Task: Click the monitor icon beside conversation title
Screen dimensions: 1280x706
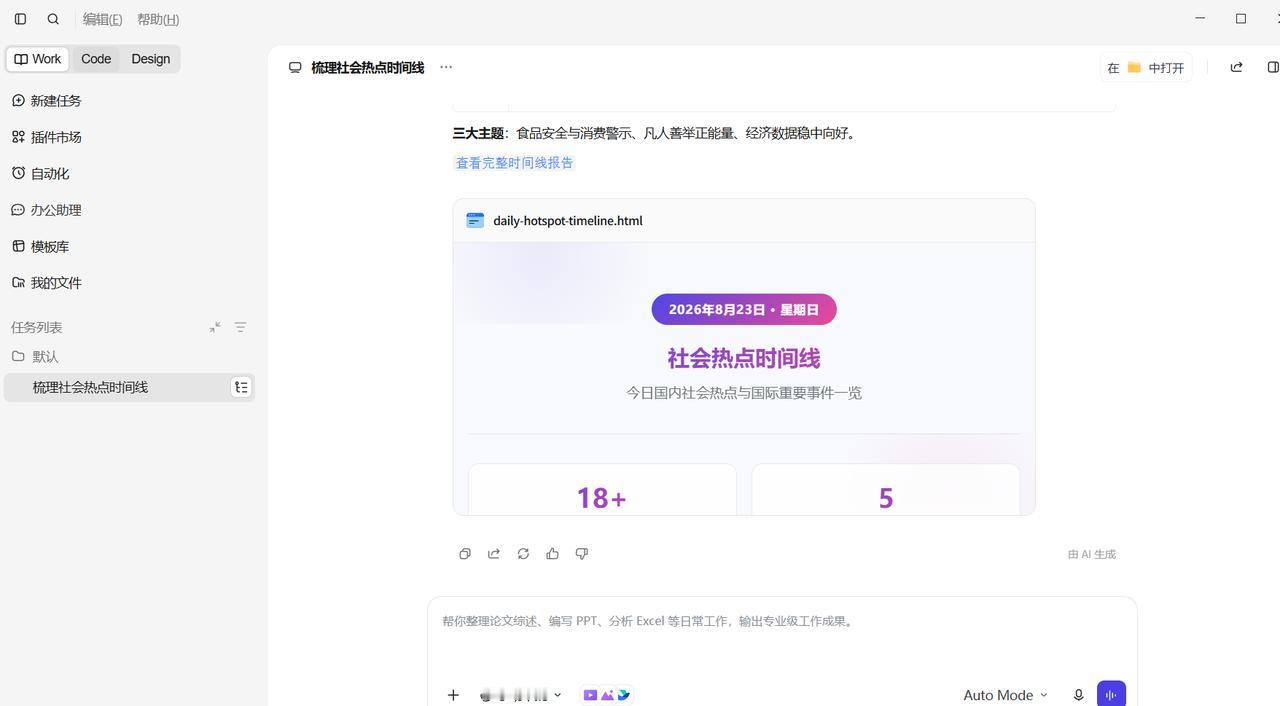Action: pyautogui.click(x=295, y=67)
